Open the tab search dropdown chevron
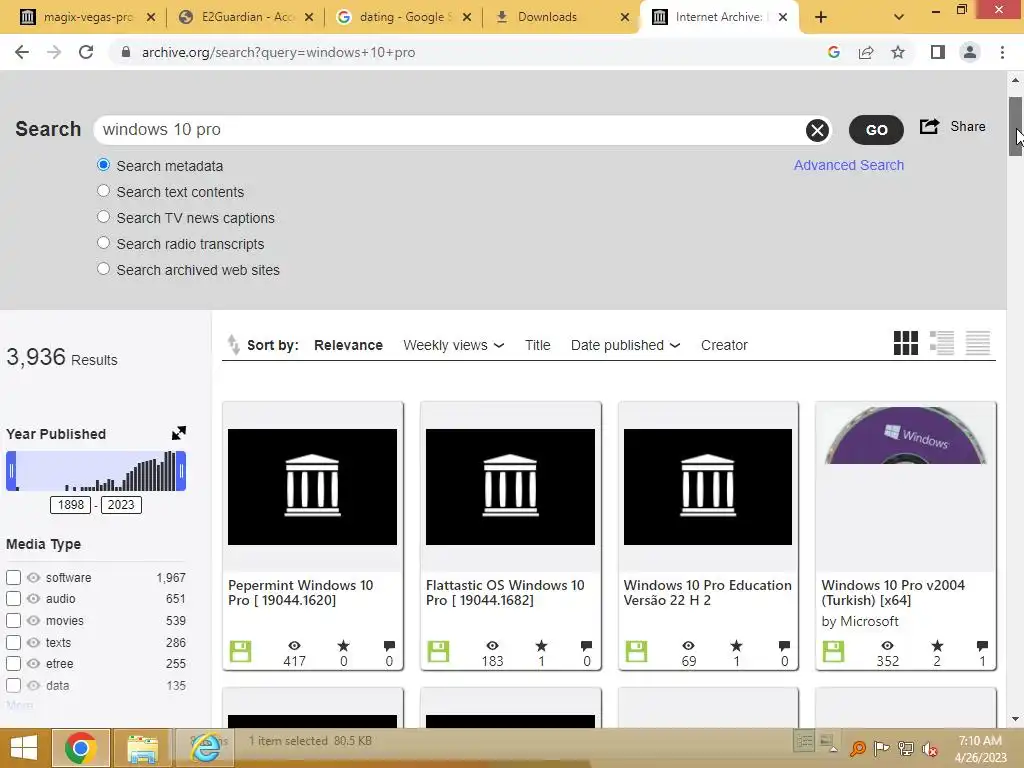The image size is (1024, 768). 899,17
